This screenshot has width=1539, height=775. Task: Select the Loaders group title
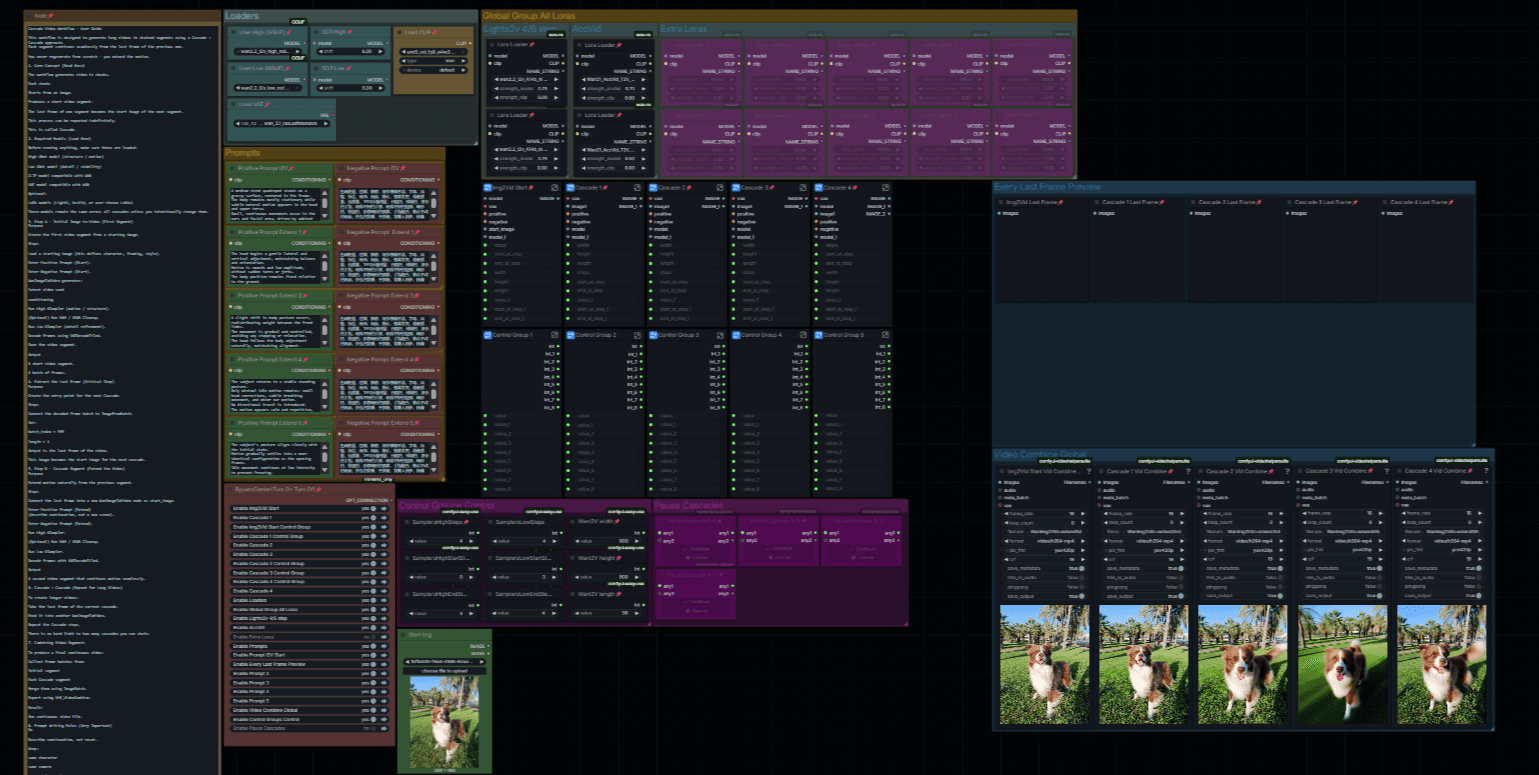[x=242, y=16]
